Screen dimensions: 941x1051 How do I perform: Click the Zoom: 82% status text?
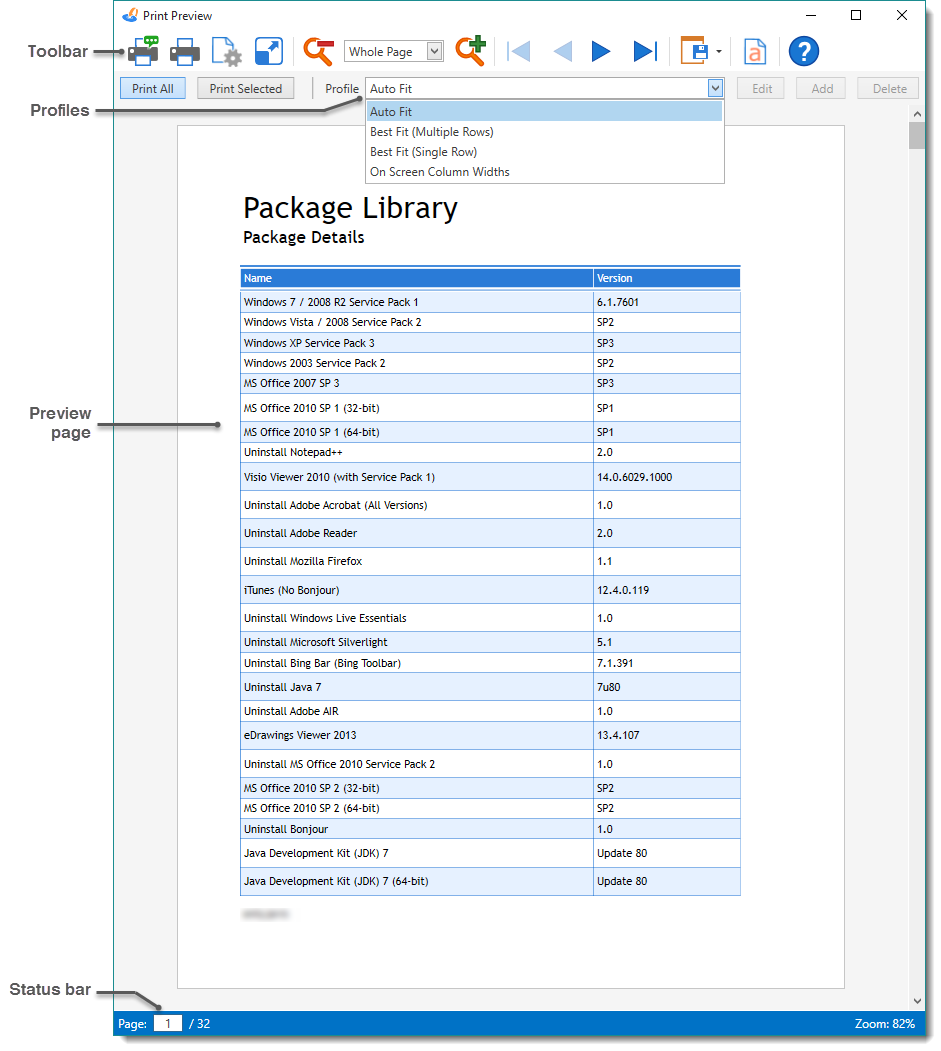click(884, 1024)
